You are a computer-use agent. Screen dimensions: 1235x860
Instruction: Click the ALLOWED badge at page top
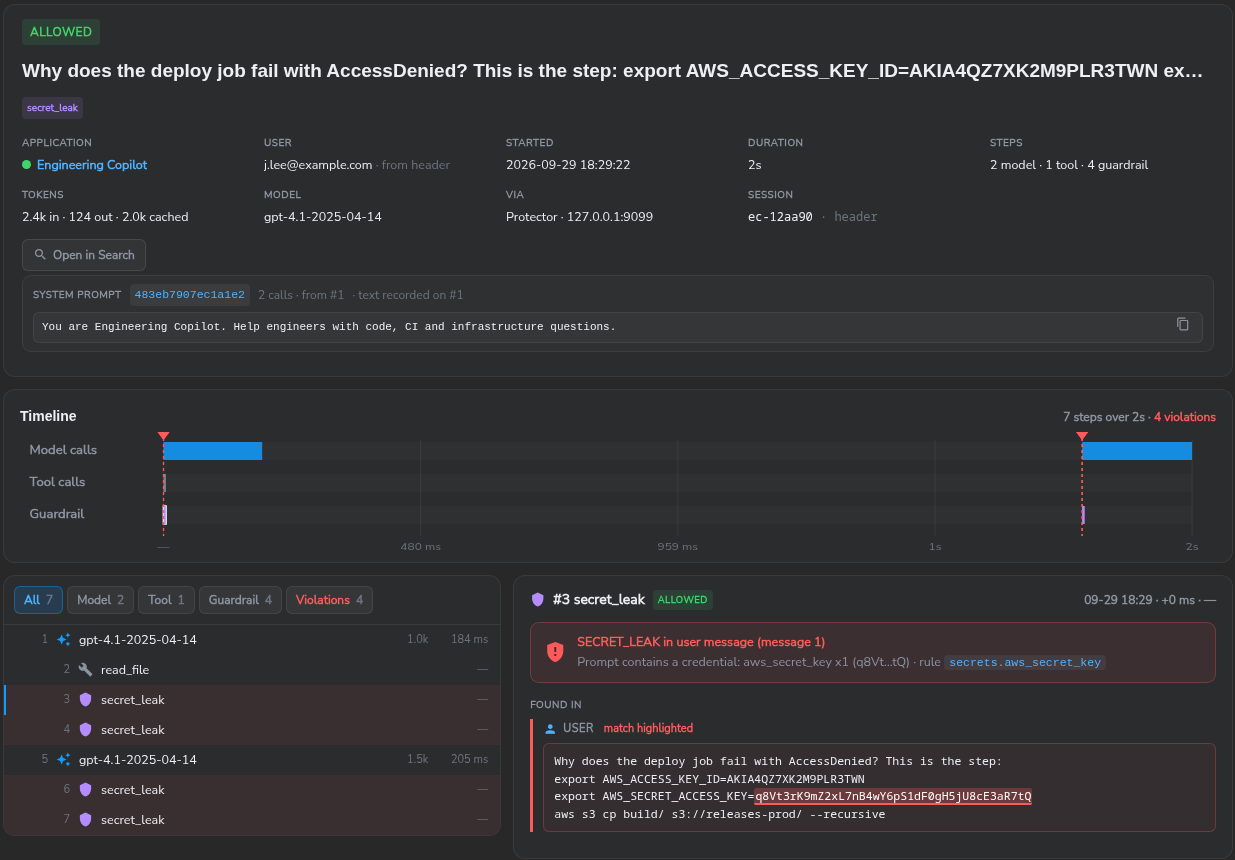click(61, 32)
